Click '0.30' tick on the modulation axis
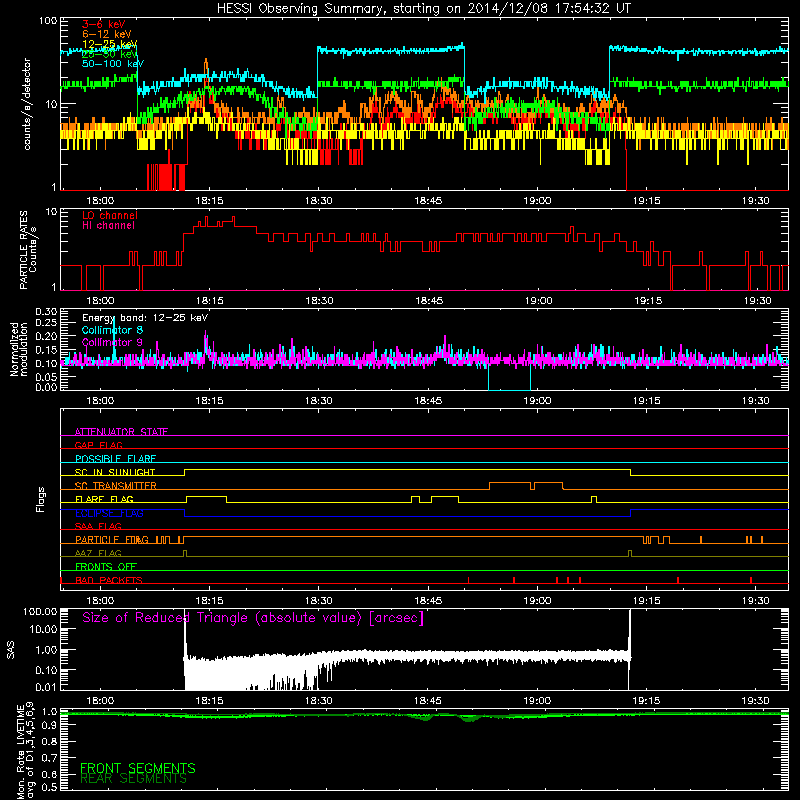 coord(46,312)
